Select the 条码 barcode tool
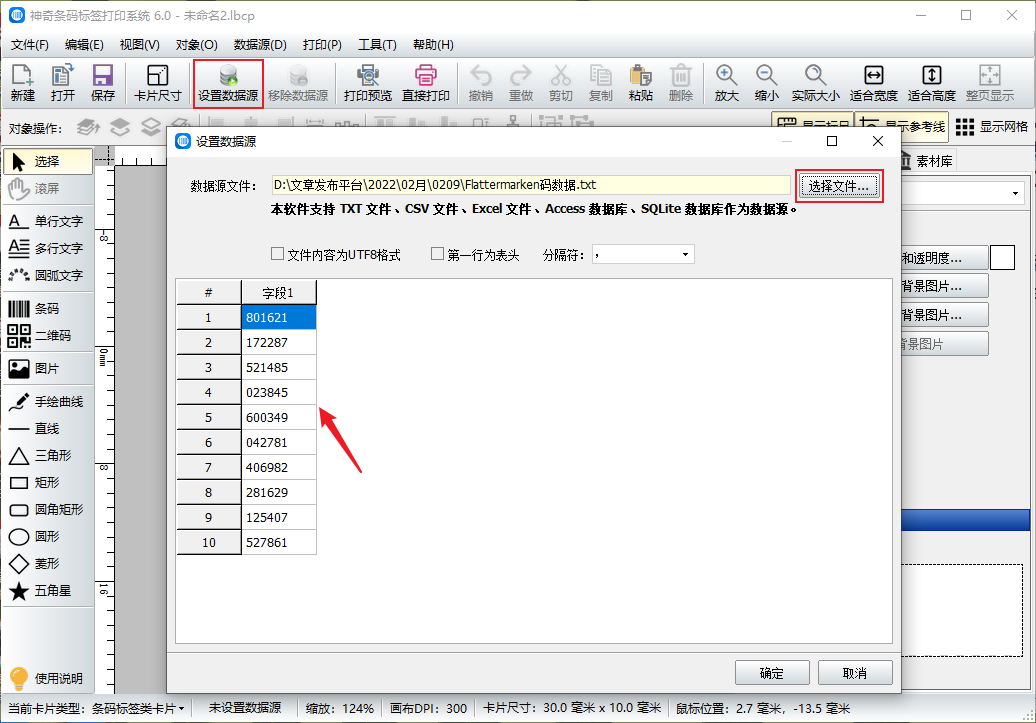 [48, 309]
